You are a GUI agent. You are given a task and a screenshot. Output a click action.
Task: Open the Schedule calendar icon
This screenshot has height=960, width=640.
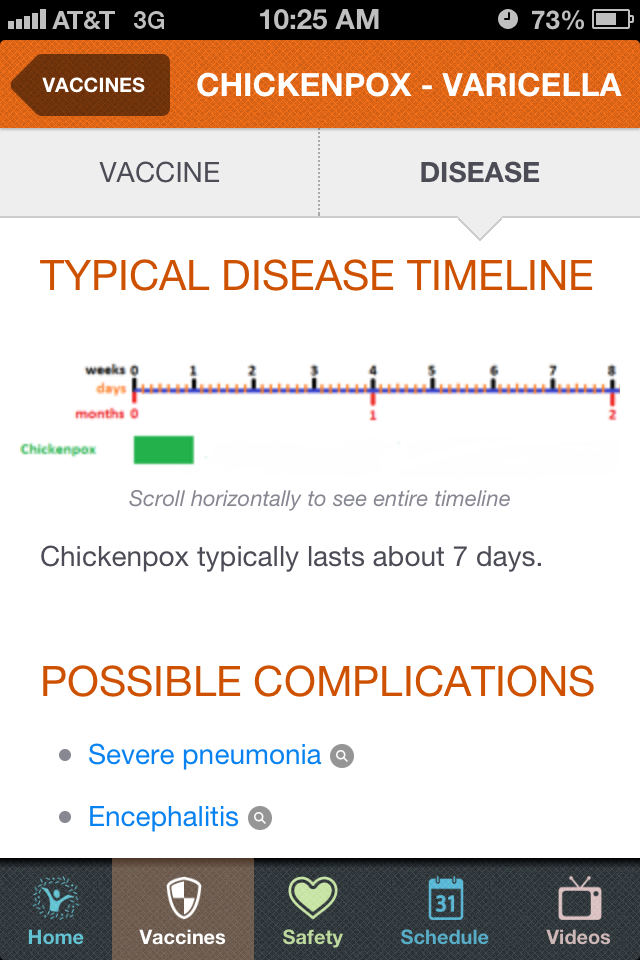pyautogui.click(x=445, y=898)
